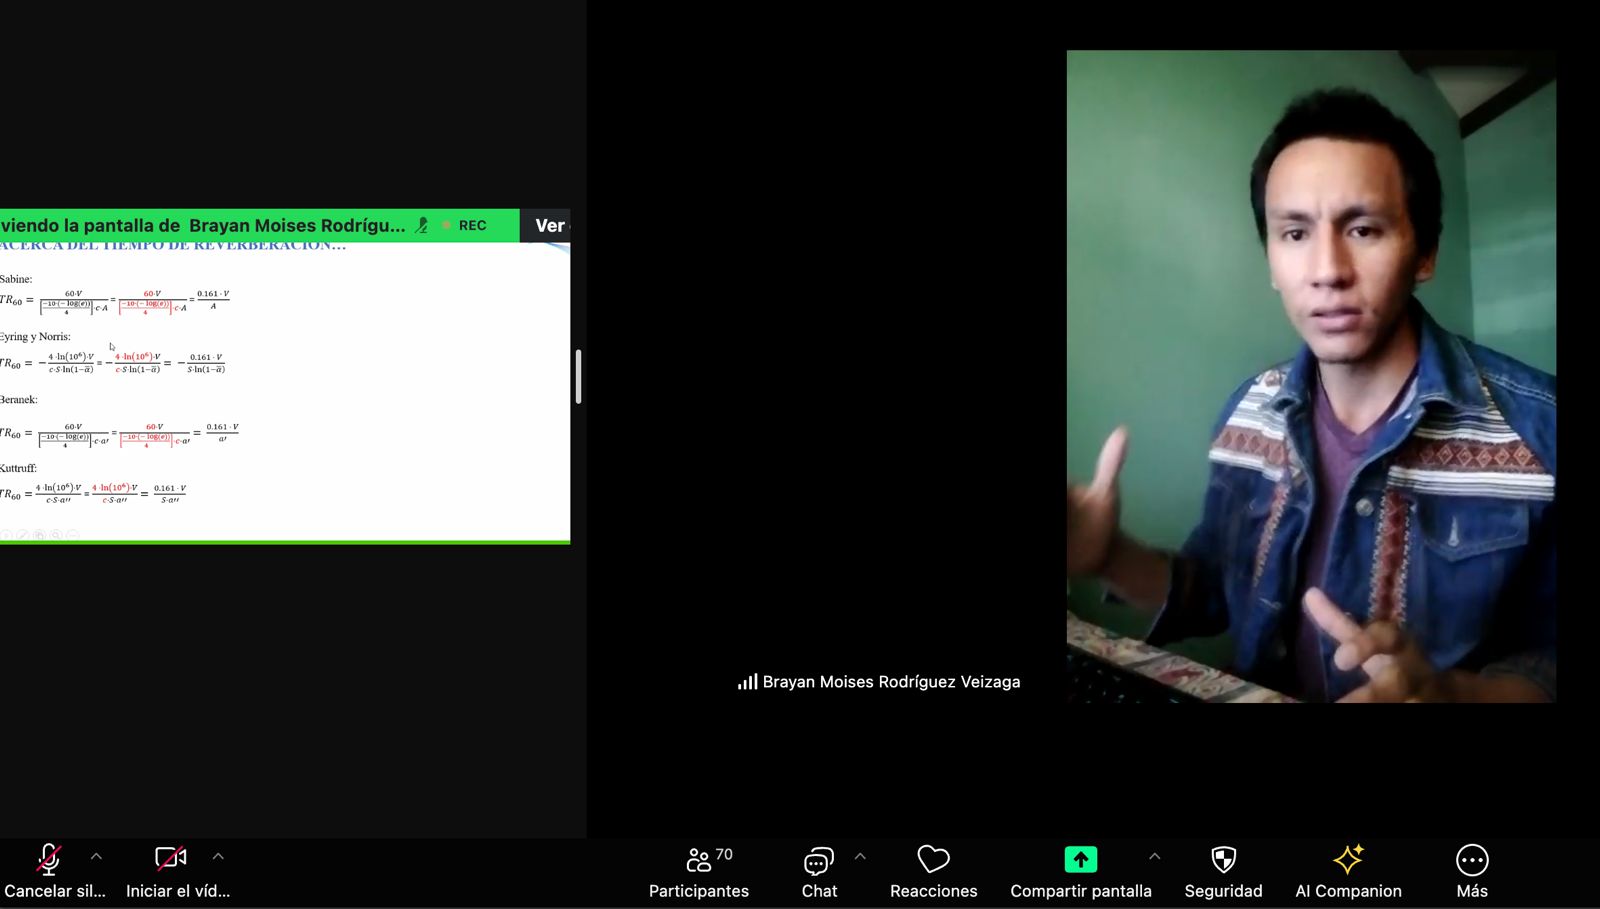Expand video options arrow beside camera
The height and width of the screenshot is (909, 1600).
coord(218,856)
